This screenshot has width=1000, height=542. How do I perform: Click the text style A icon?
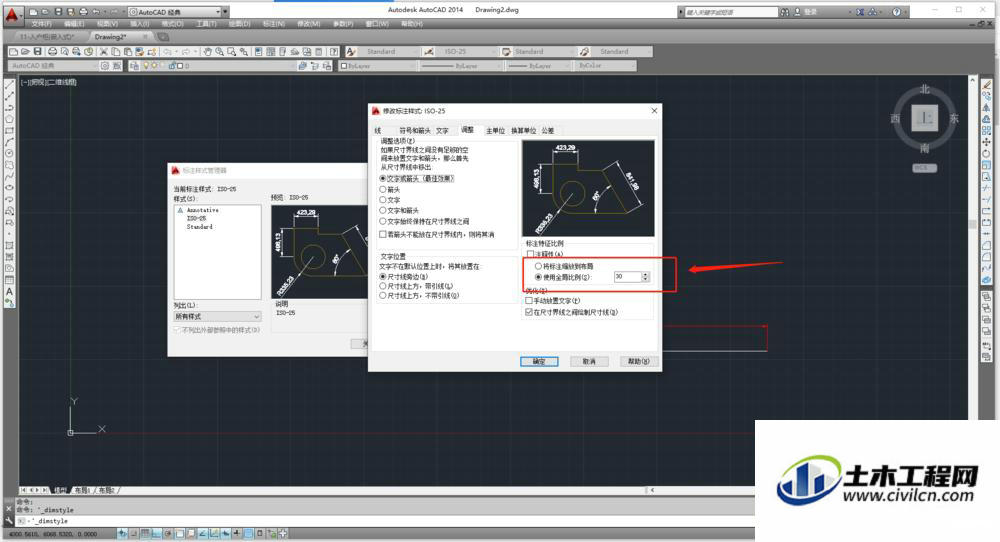[x=351, y=52]
